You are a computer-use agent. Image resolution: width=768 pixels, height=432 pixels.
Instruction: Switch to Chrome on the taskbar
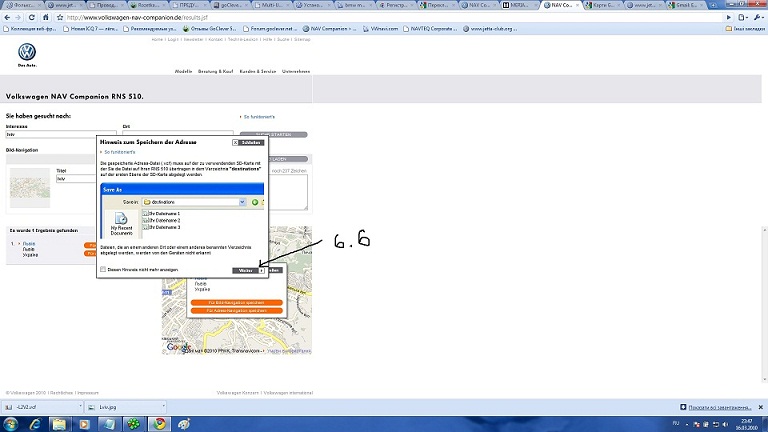point(159,424)
